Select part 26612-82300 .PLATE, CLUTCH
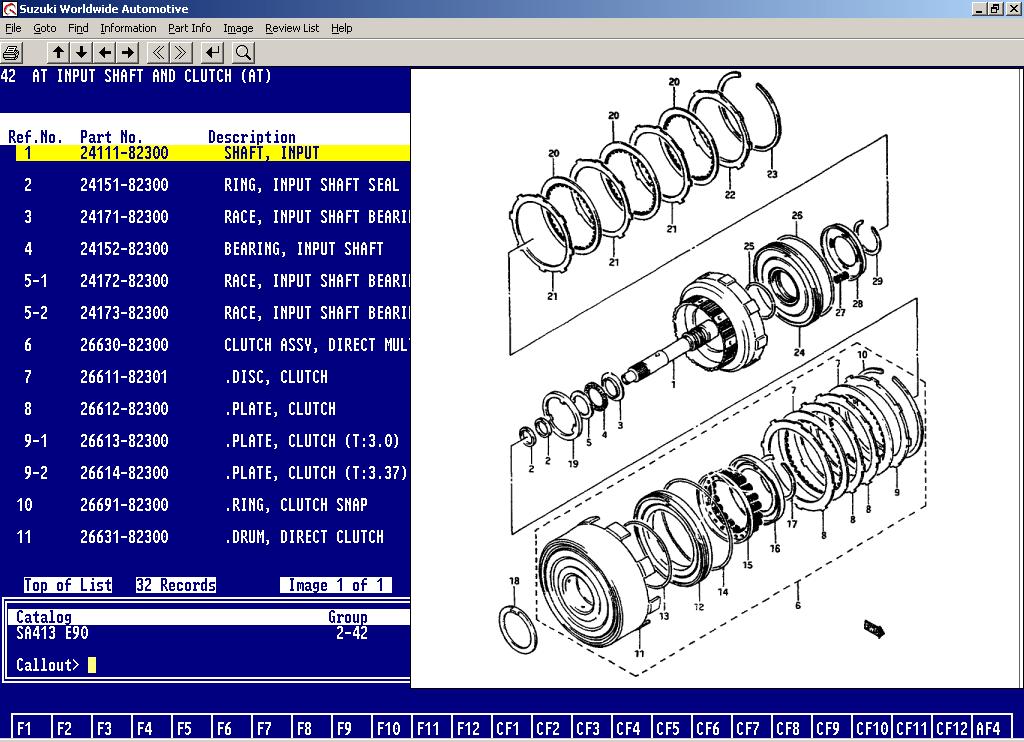The width and height of the screenshot is (1024, 742). pyautogui.click(x=212, y=409)
